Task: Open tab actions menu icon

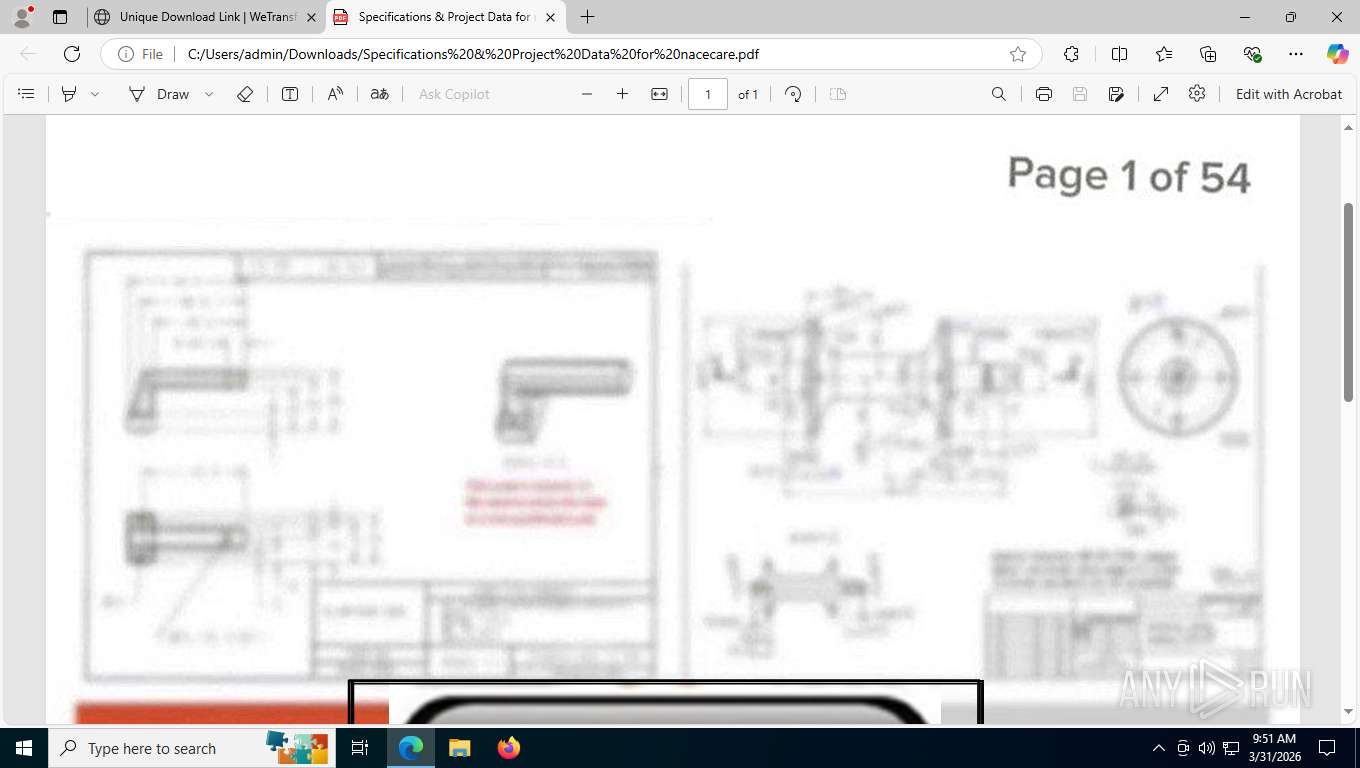Action: point(60,17)
